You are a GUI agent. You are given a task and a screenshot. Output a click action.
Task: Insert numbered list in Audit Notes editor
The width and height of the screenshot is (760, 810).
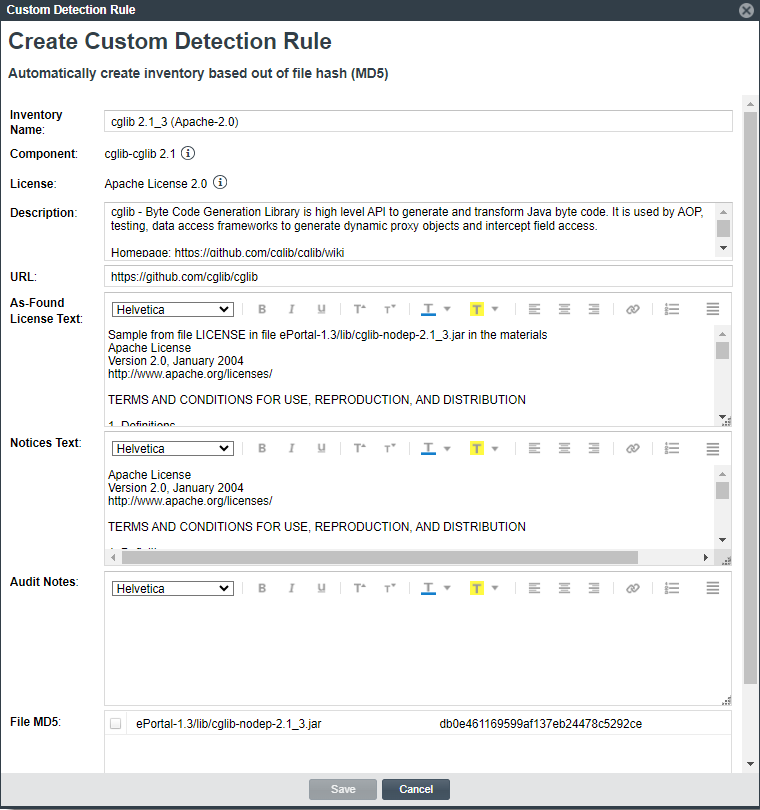(x=672, y=589)
